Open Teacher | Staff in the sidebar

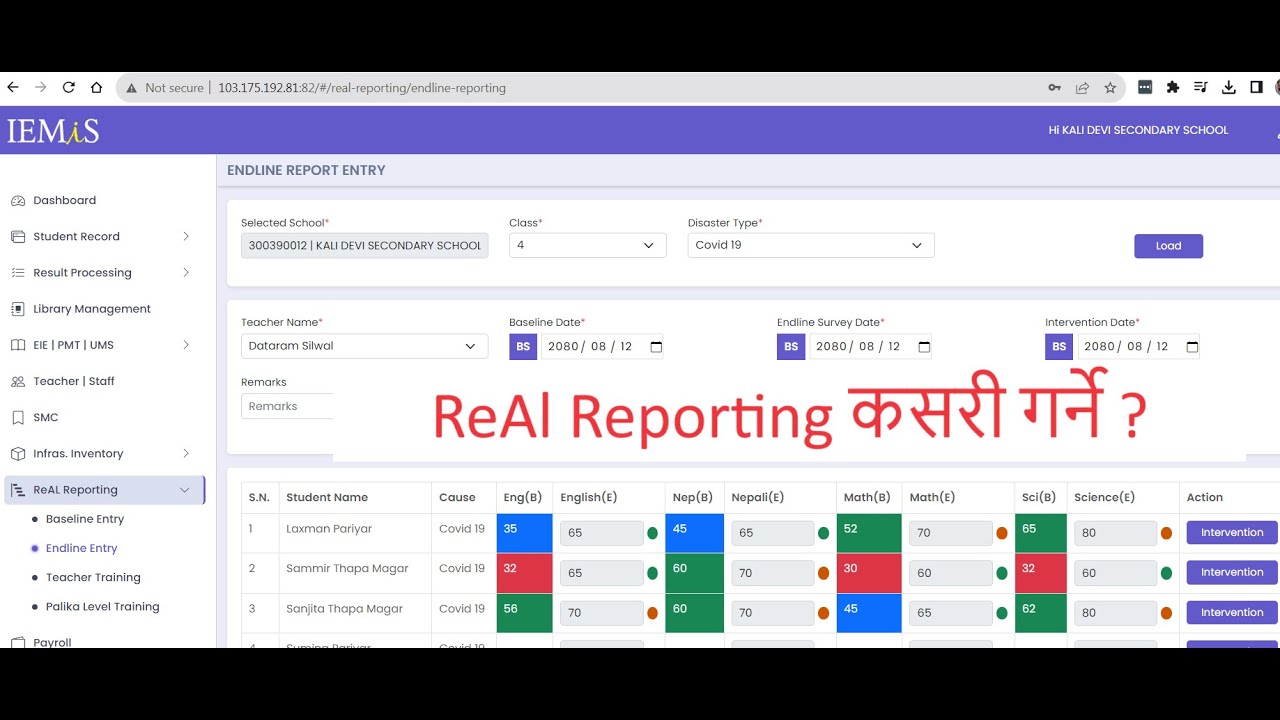(74, 381)
